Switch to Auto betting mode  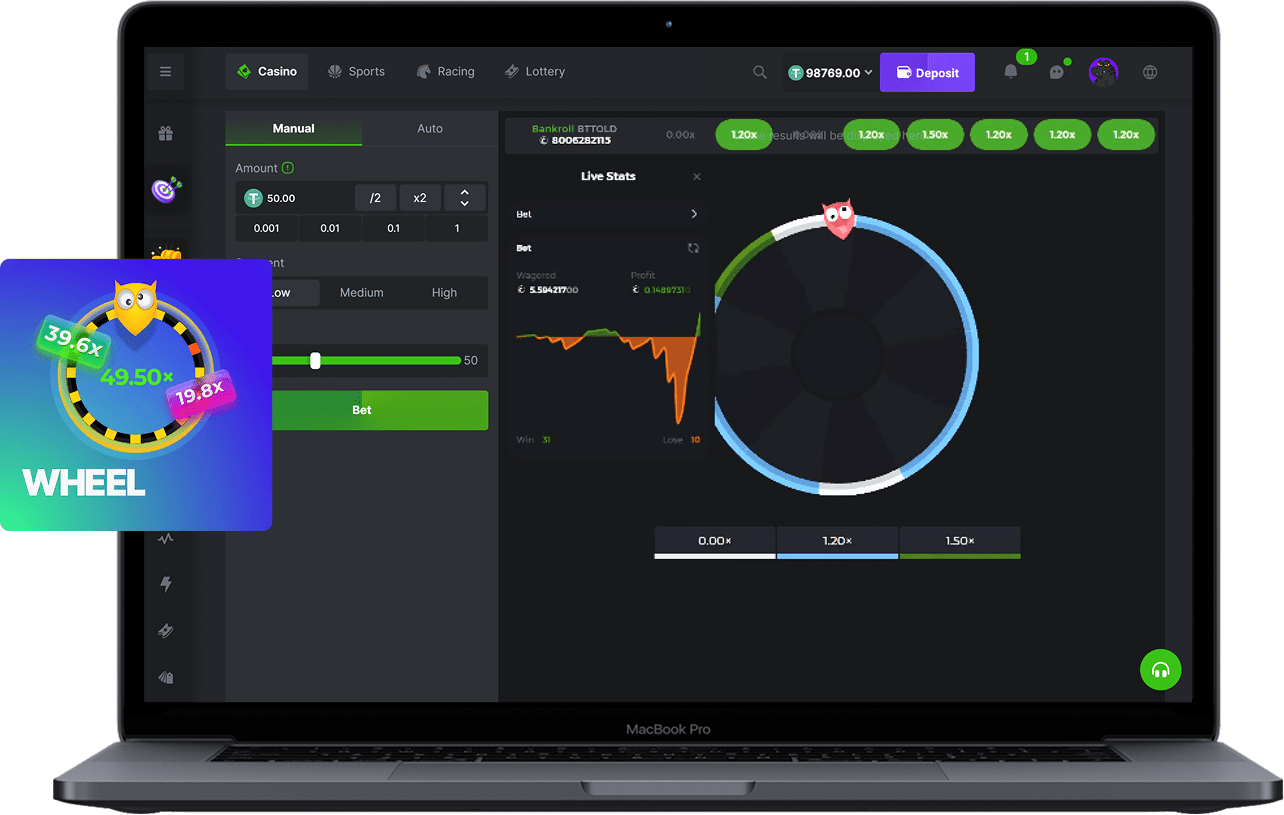(429, 129)
